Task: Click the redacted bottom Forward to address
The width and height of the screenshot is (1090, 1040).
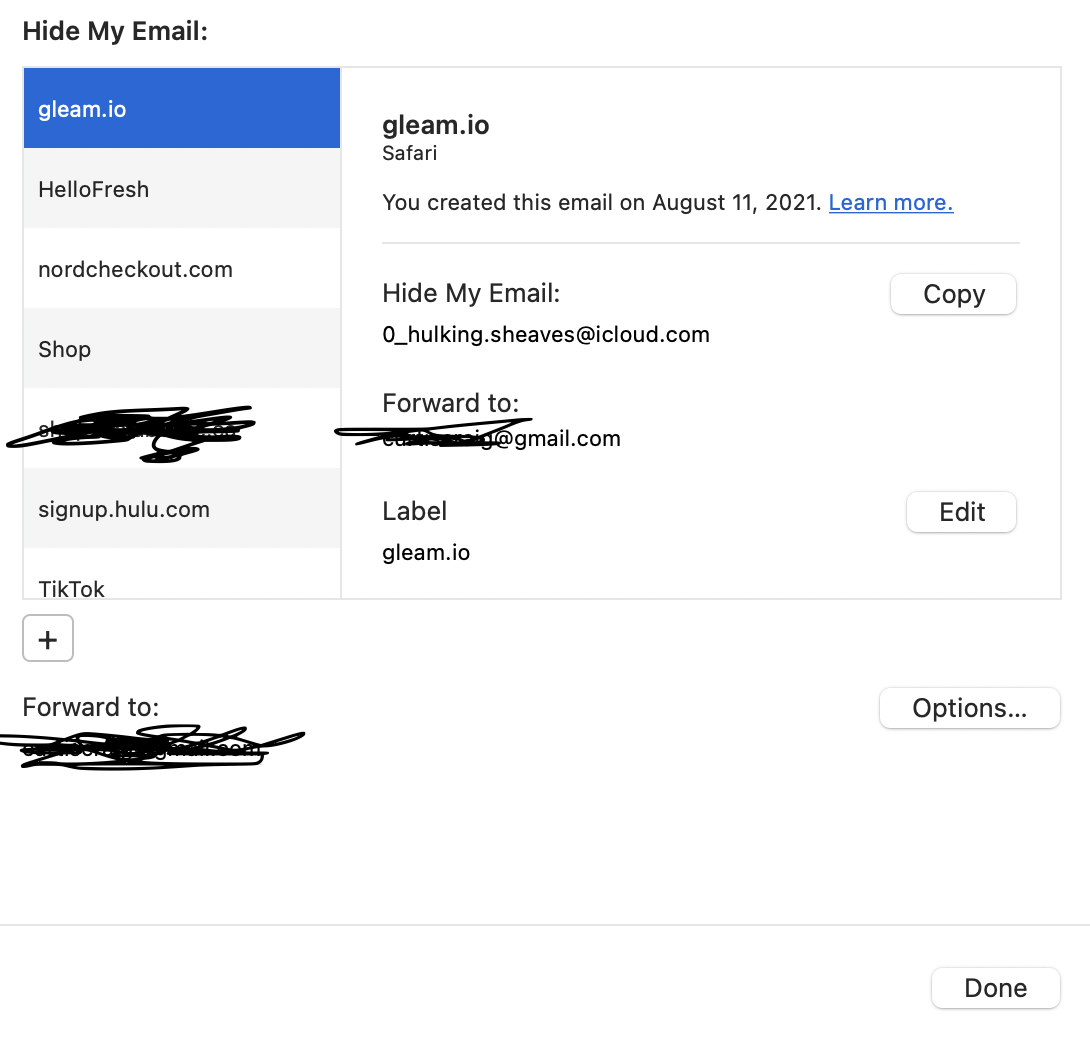Action: point(143,749)
